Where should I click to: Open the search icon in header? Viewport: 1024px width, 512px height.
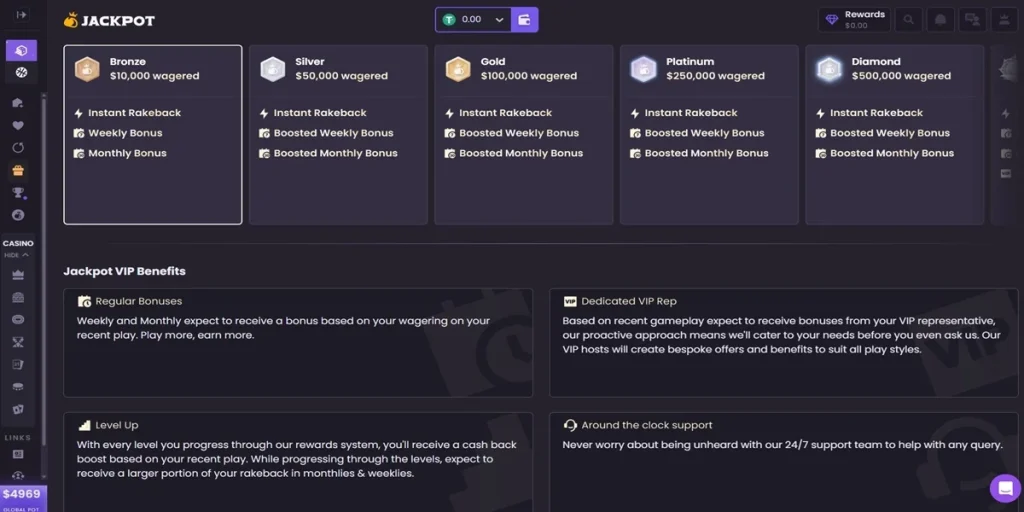click(909, 19)
